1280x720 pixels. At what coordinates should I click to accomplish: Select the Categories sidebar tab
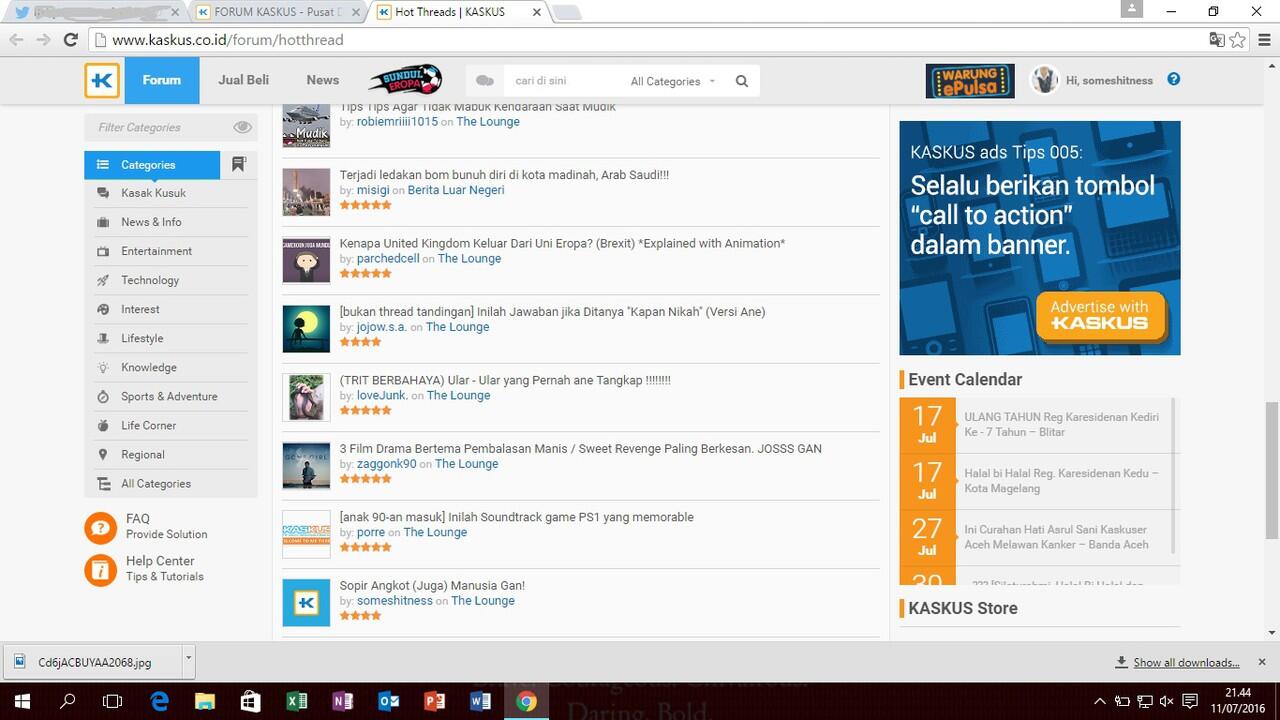[152, 165]
